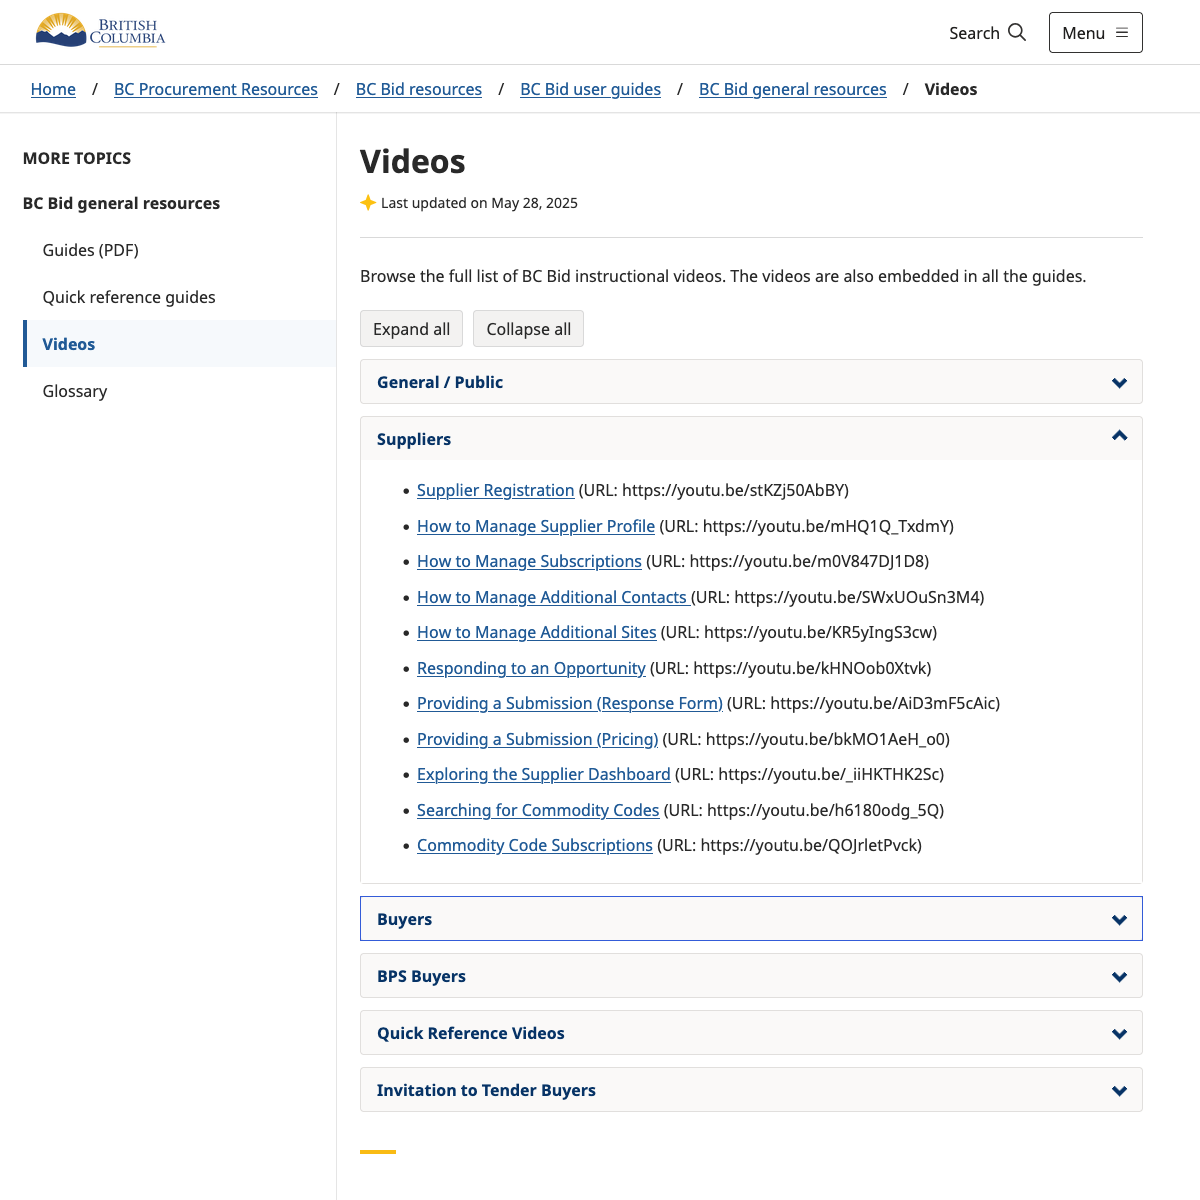Click the Expand all button
The width and height of the screenshot is (1200, 1200).
[x=411, y=329]
